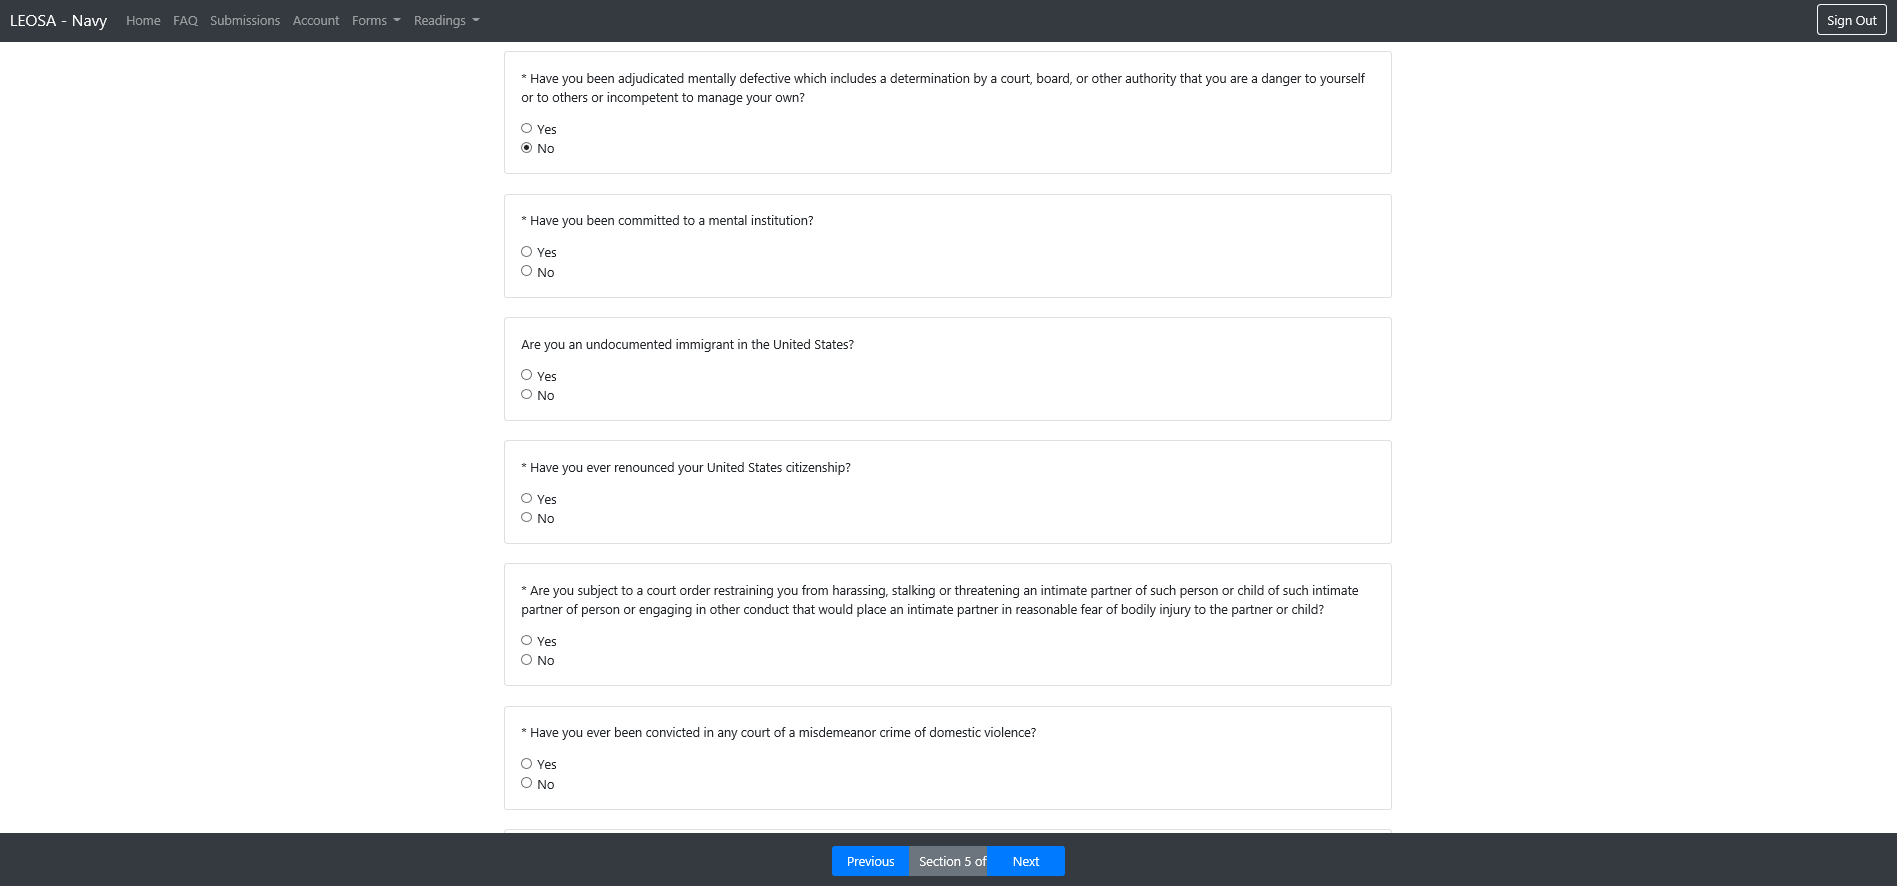Select Yes for adjudicated mentally defective question

[527, 129]
